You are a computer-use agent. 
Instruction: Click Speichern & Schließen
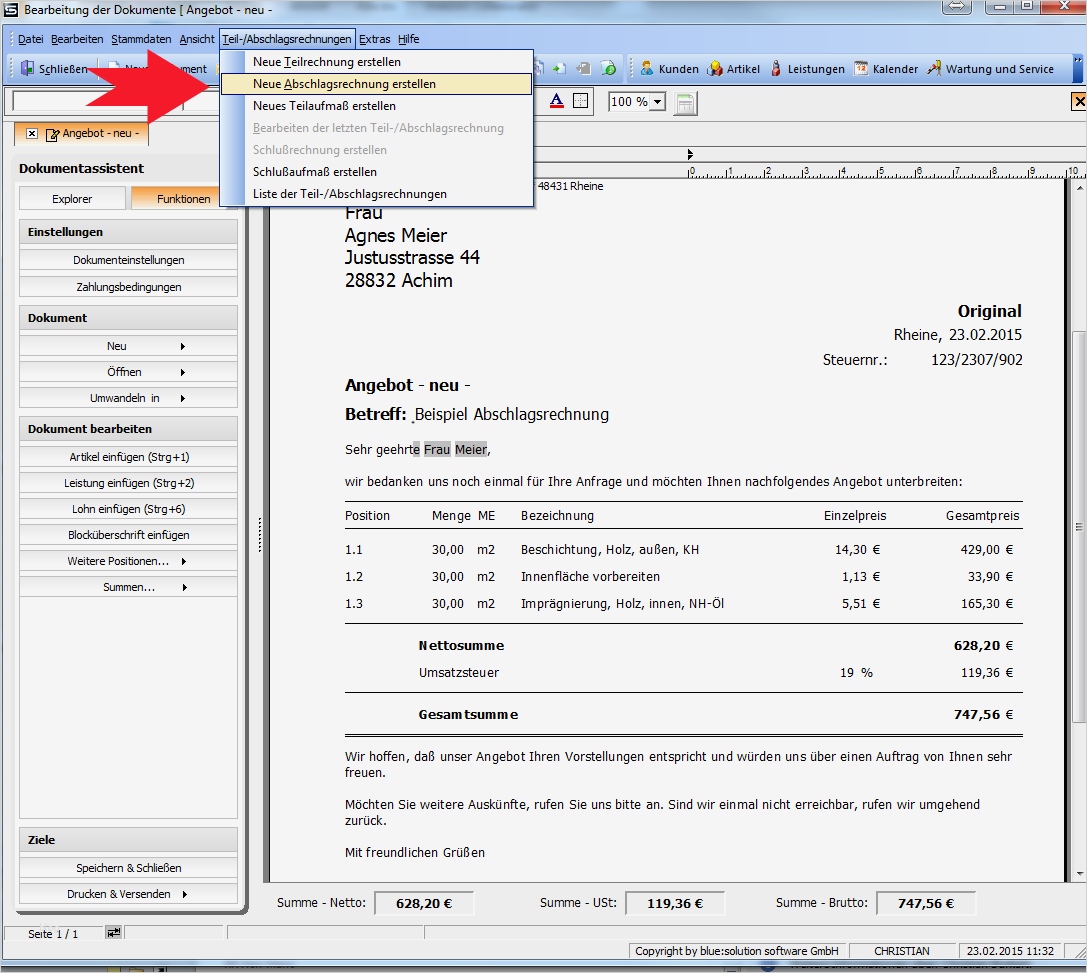[128, 868]
